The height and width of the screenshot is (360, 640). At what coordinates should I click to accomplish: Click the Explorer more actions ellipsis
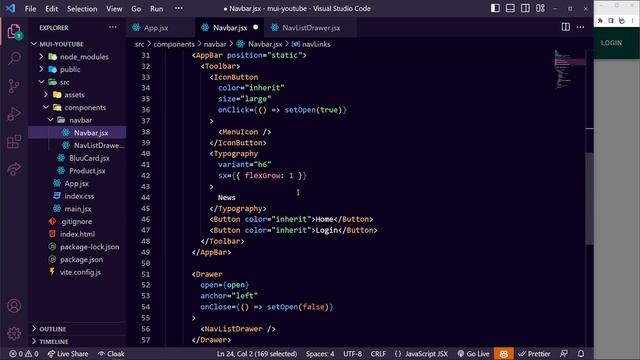[113, 27]
